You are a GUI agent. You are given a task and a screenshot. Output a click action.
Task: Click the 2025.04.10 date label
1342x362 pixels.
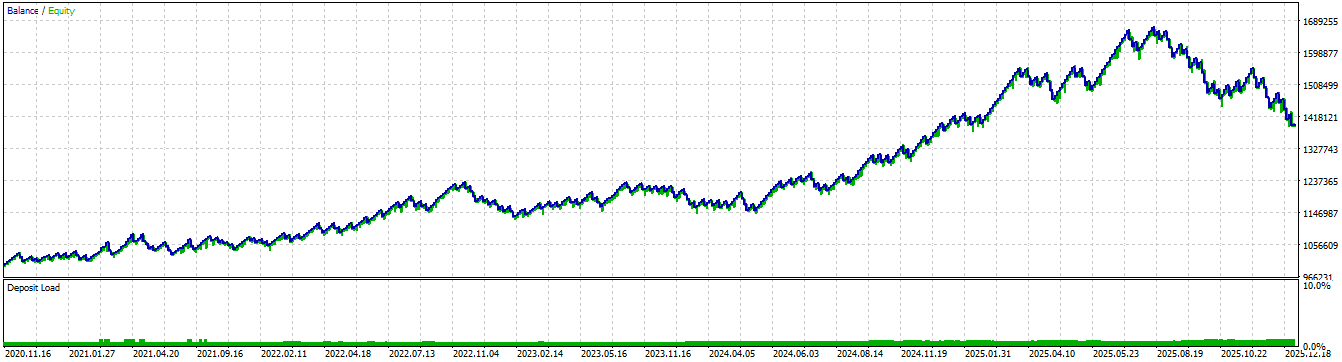click(1051, 353)
